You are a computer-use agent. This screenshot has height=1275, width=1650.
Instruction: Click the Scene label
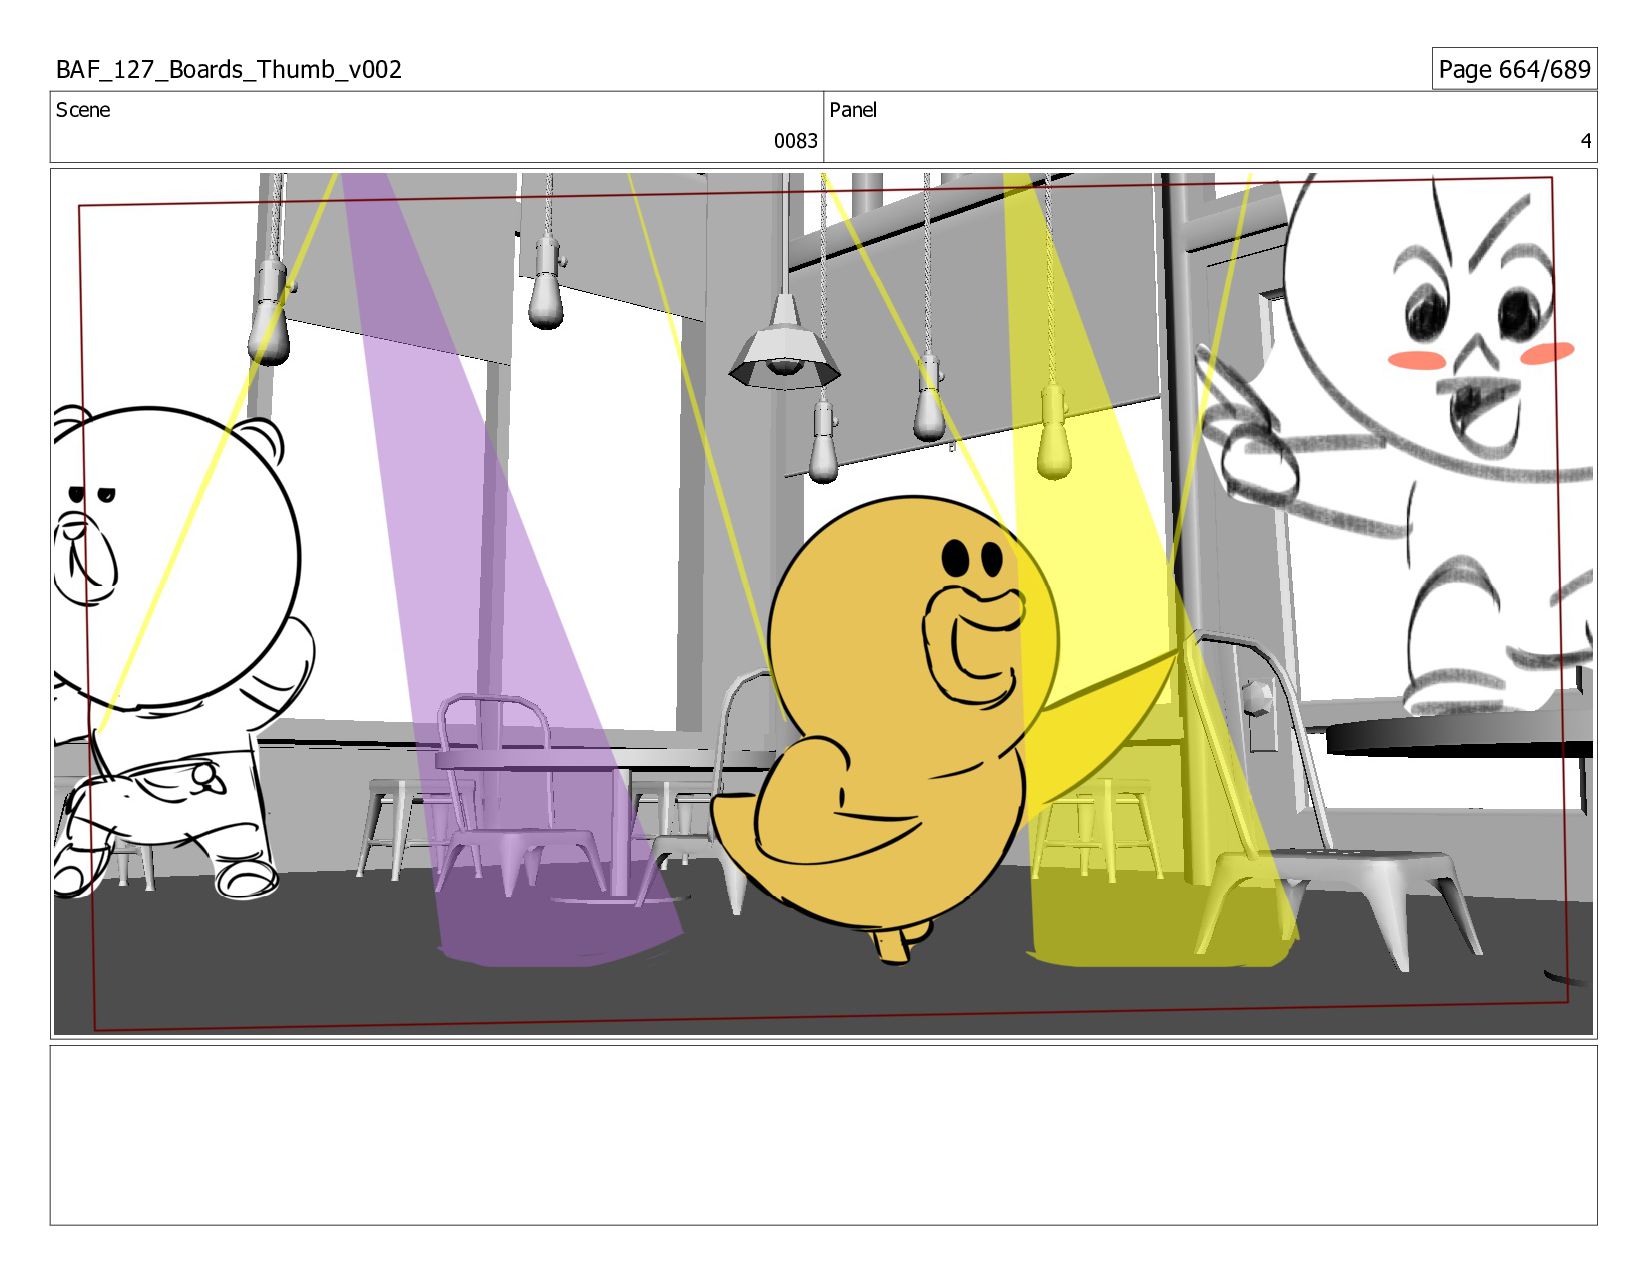[x=83, y=110]
